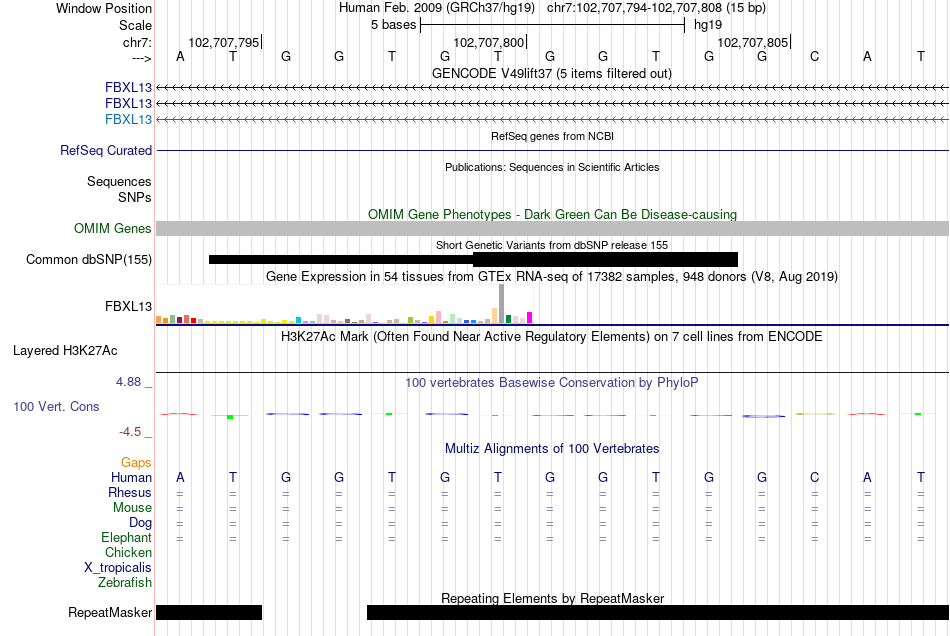Click the 5 bases scale bar label

[394, 25]
